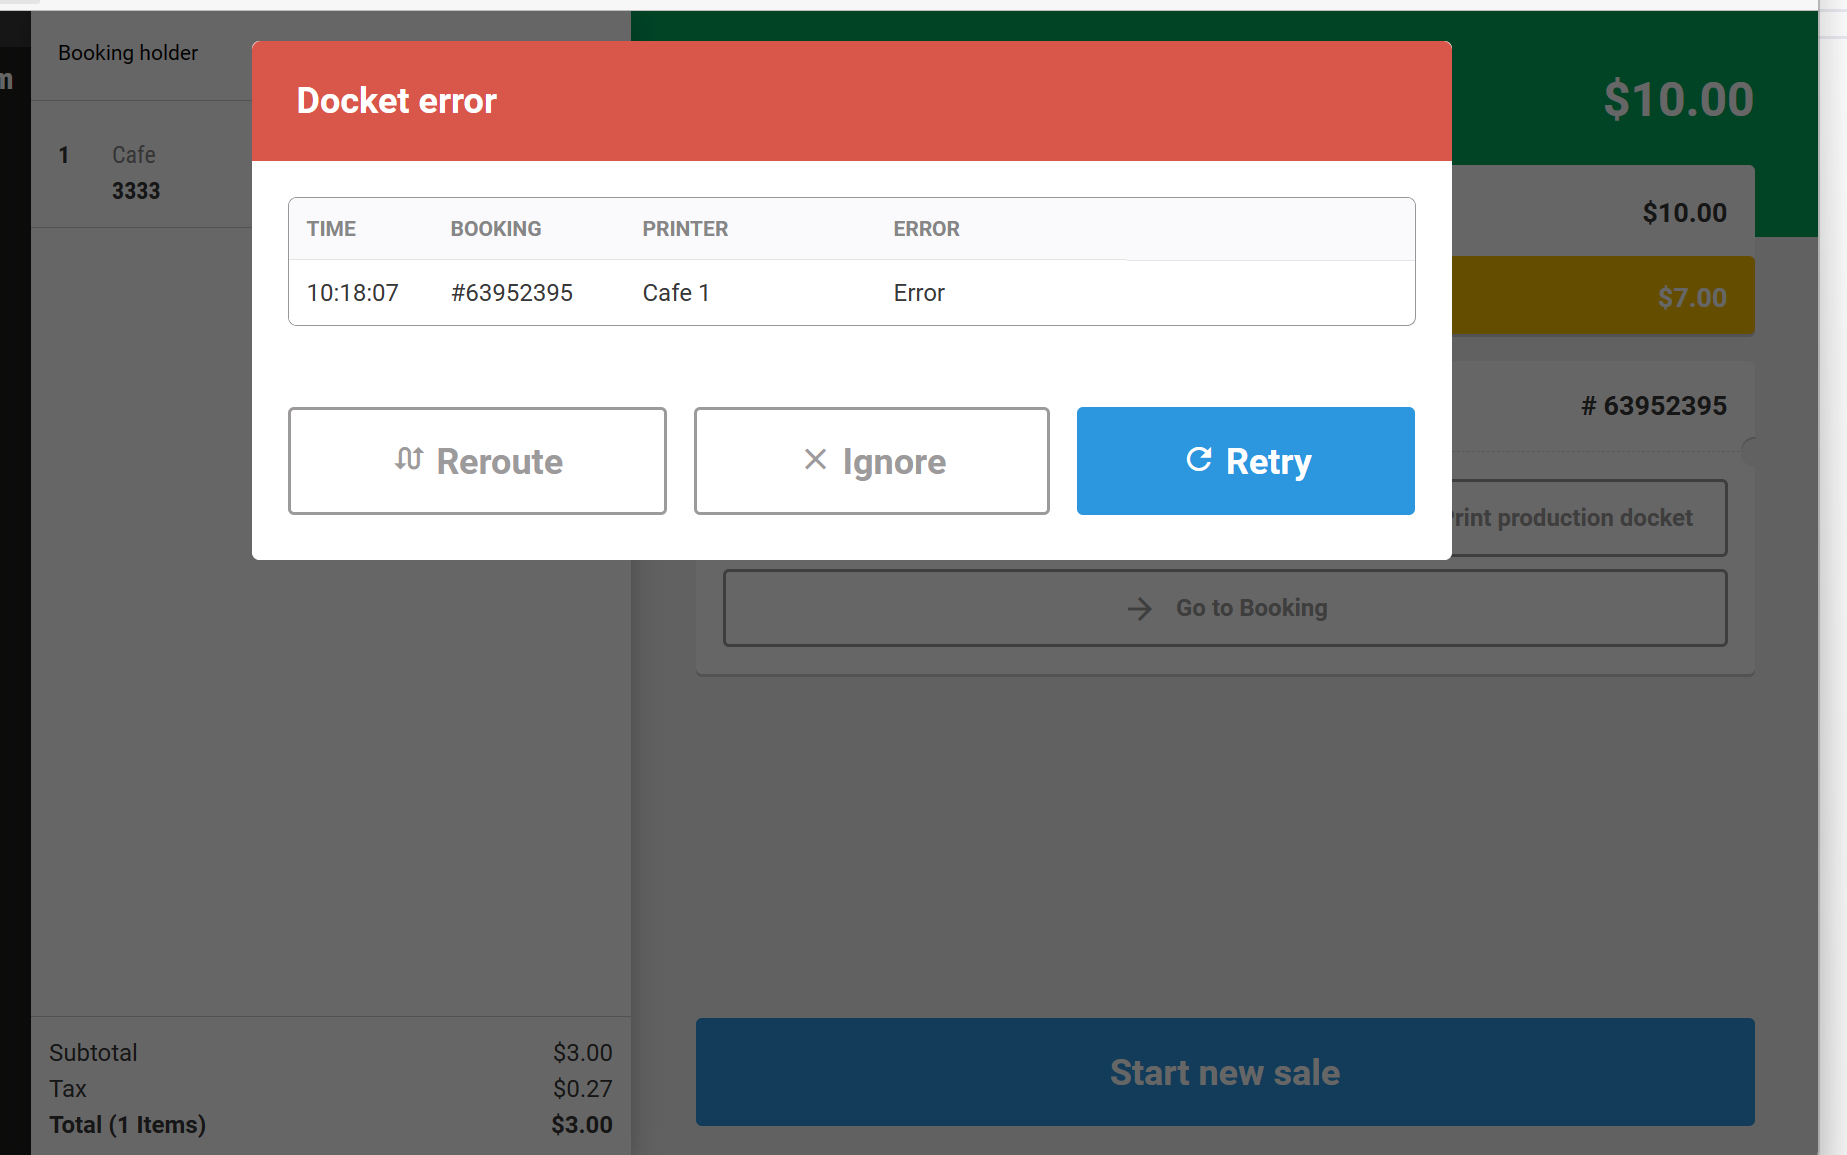
Task: Click the ERROR column header
Action: pyautogui.click(x=926, y=229)
